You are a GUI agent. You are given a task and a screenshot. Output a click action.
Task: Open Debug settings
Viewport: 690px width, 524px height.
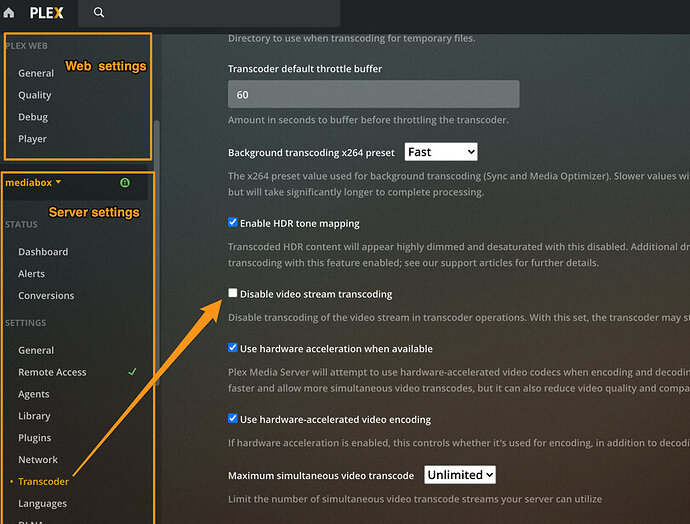(33, 117)
